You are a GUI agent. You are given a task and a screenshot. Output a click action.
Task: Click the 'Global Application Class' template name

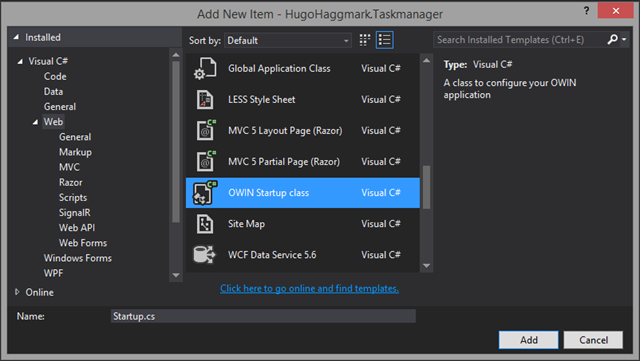coord(279,68)
